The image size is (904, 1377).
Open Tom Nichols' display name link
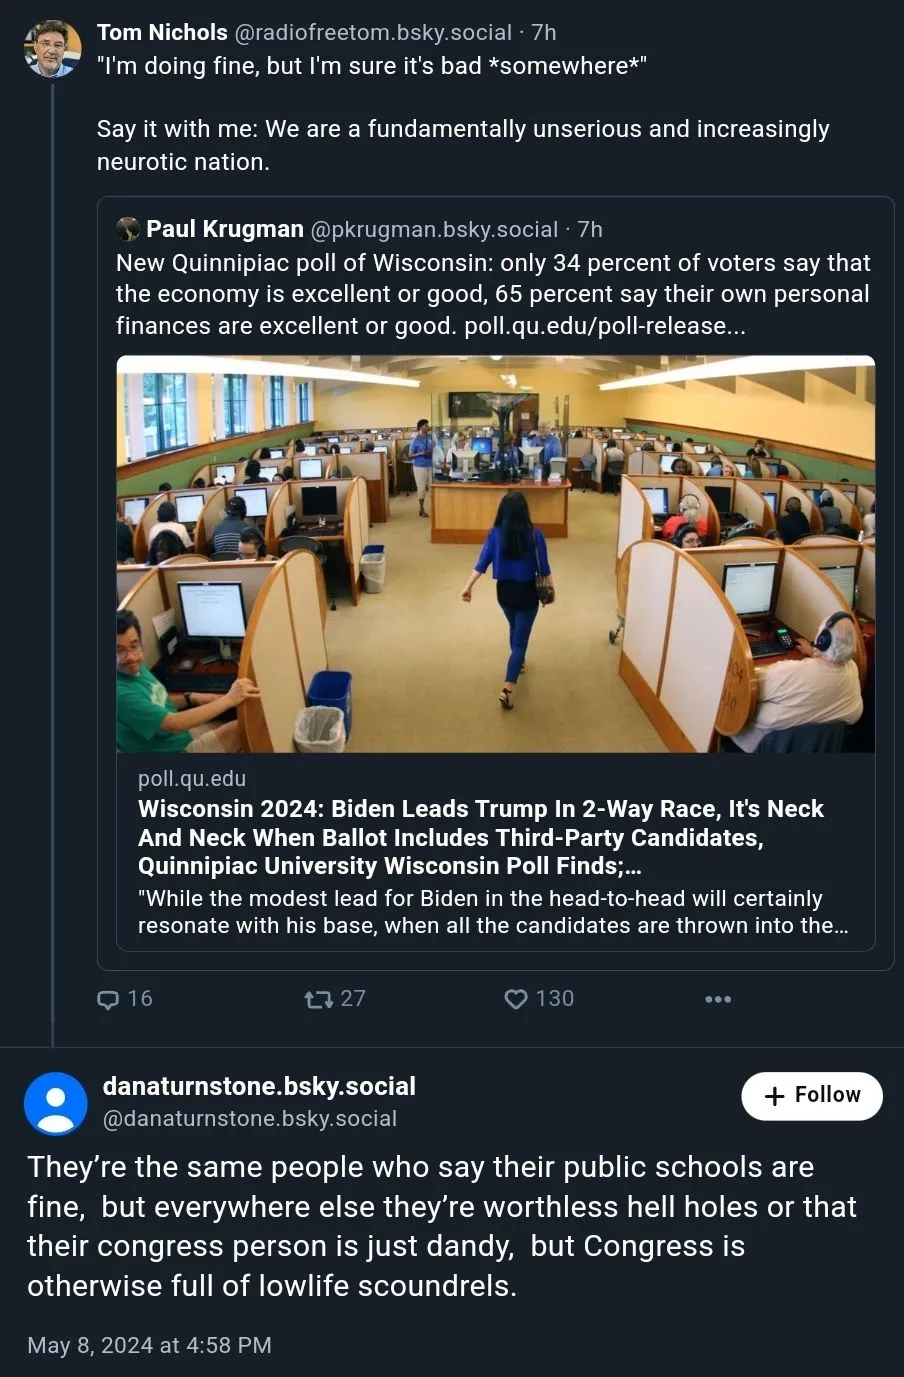click(x=162, y=33)
